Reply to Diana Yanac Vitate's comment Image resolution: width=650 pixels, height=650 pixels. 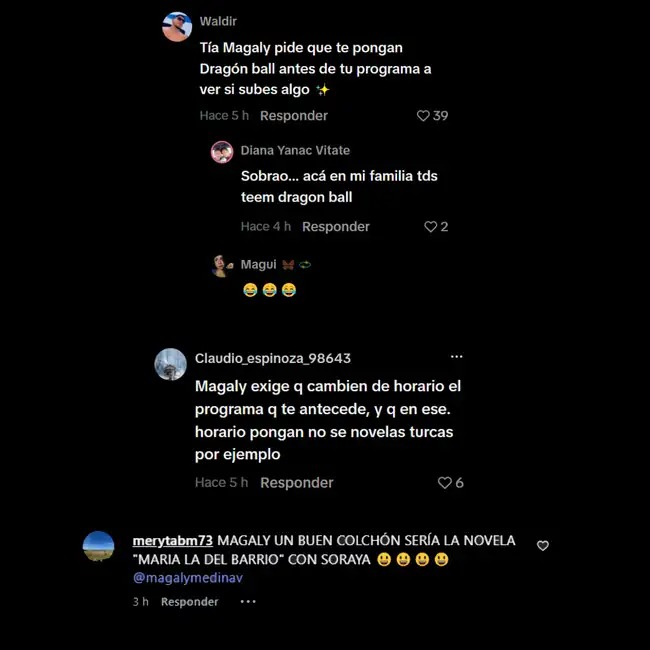click(x=335, y=227)
